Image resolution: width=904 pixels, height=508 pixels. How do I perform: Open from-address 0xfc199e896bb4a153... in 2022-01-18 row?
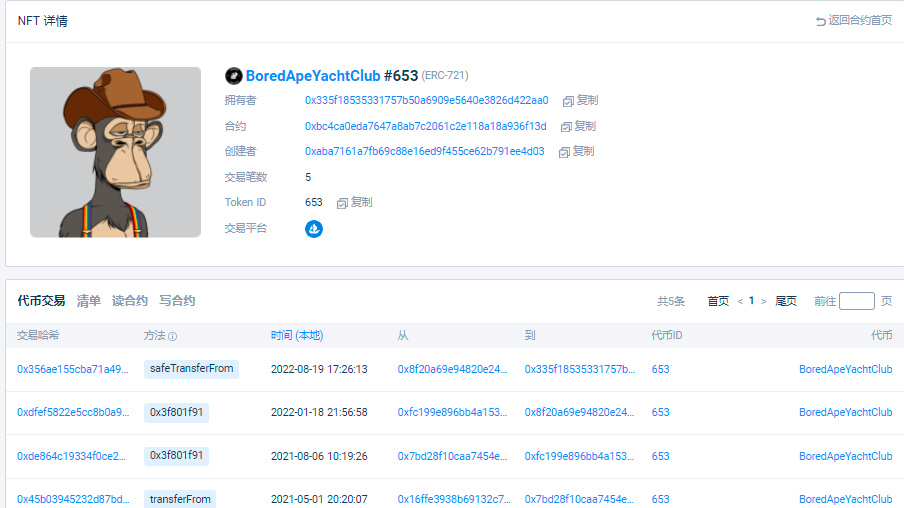(453, 412)
